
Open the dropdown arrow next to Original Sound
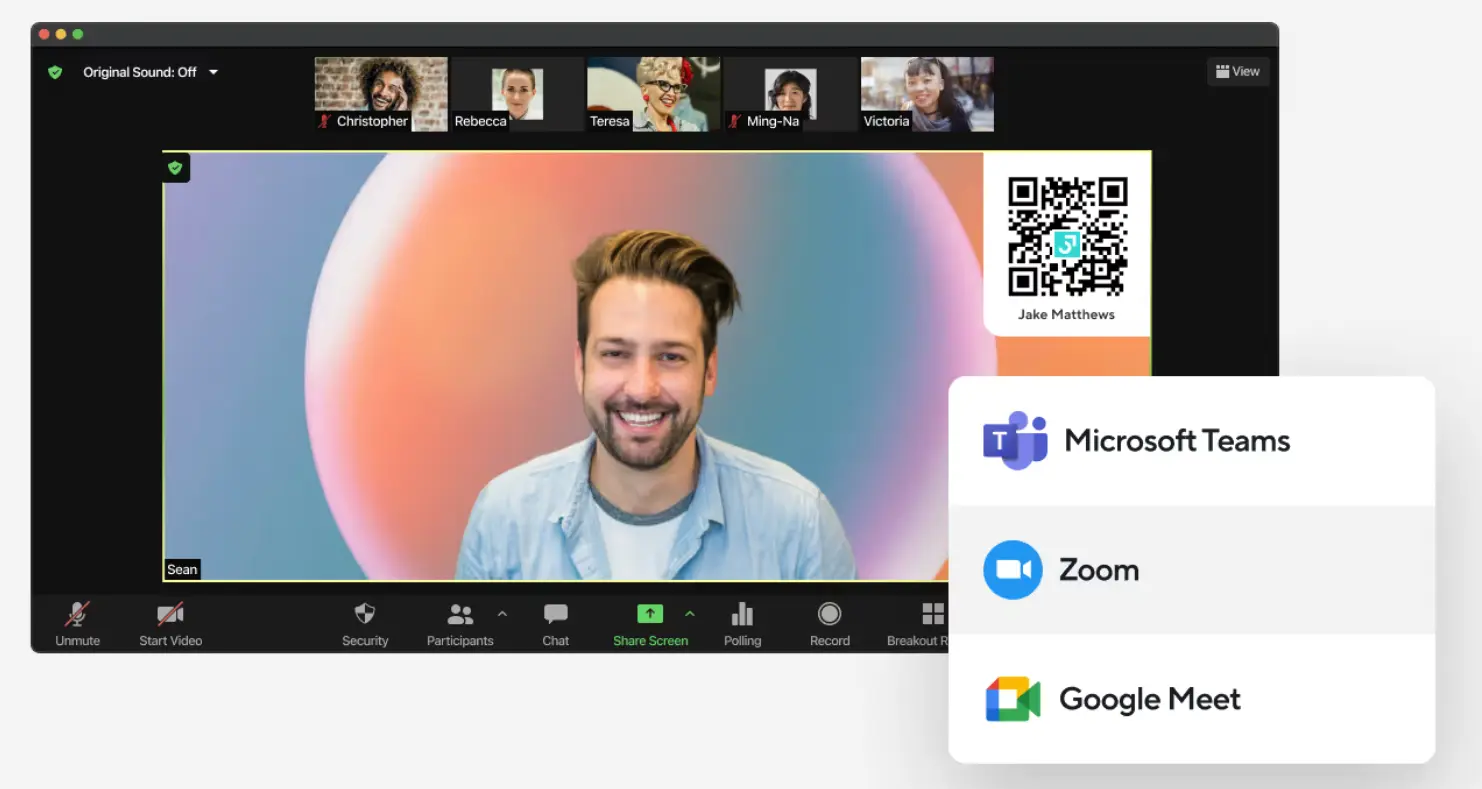tap(213, 72)
